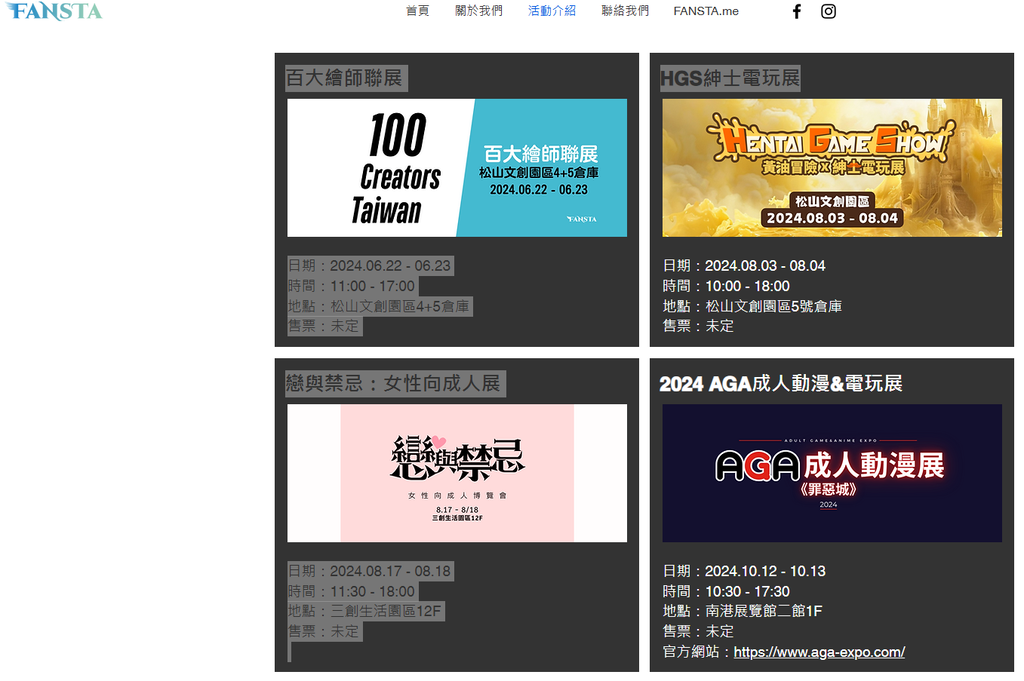Image resolution: width=1024 pixels, height=681 pixels.
Task: Open the Instagram icon link
Action: [828, 11]
